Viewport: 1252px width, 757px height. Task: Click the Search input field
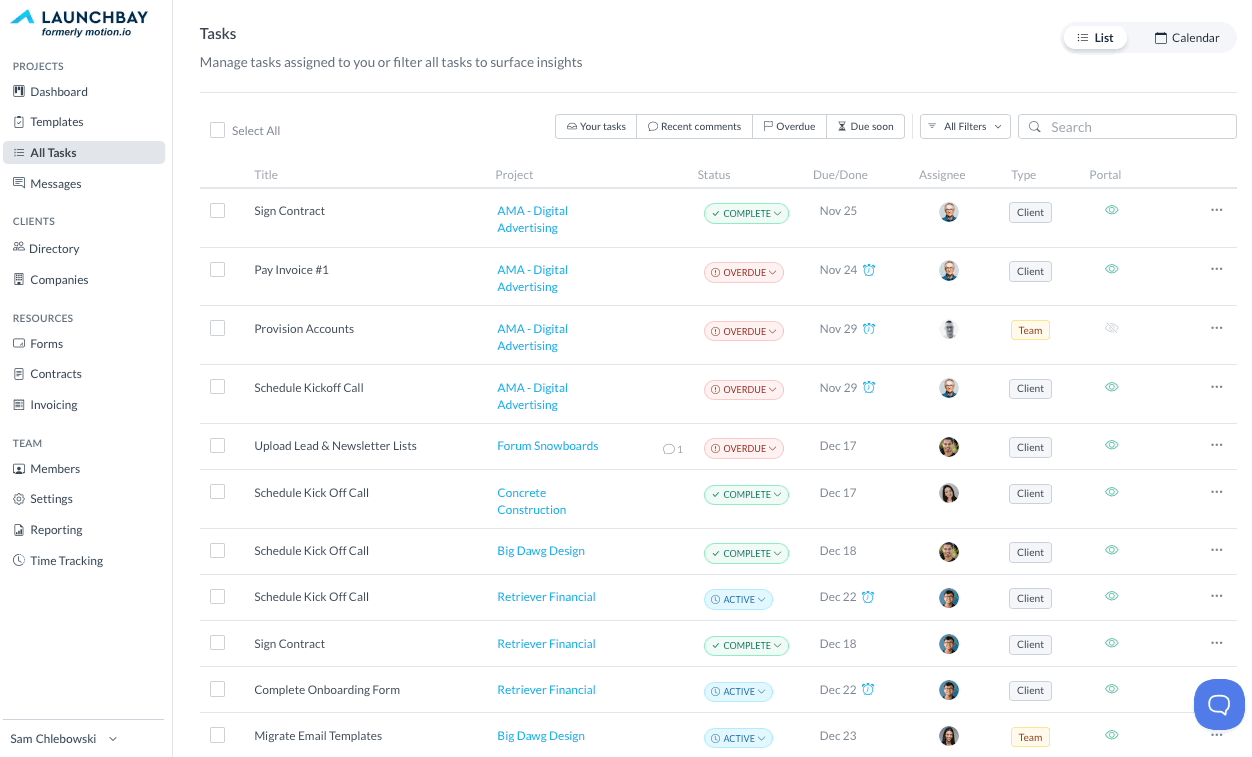click(1127, 127)
